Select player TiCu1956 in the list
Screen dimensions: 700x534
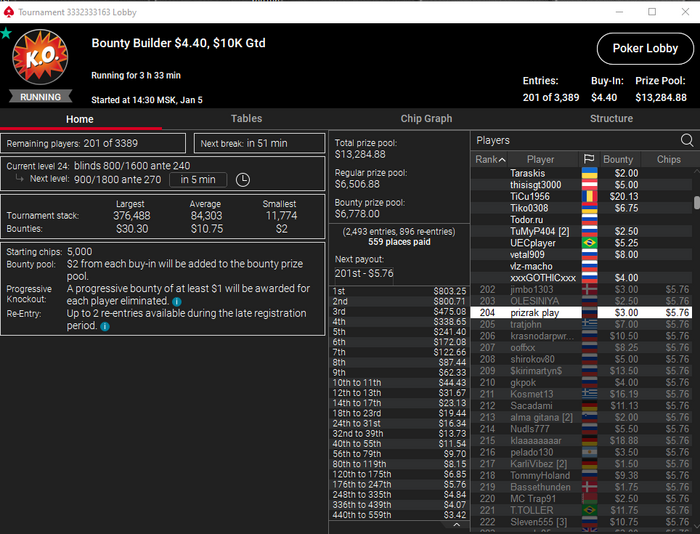click(x=581, y=196)
